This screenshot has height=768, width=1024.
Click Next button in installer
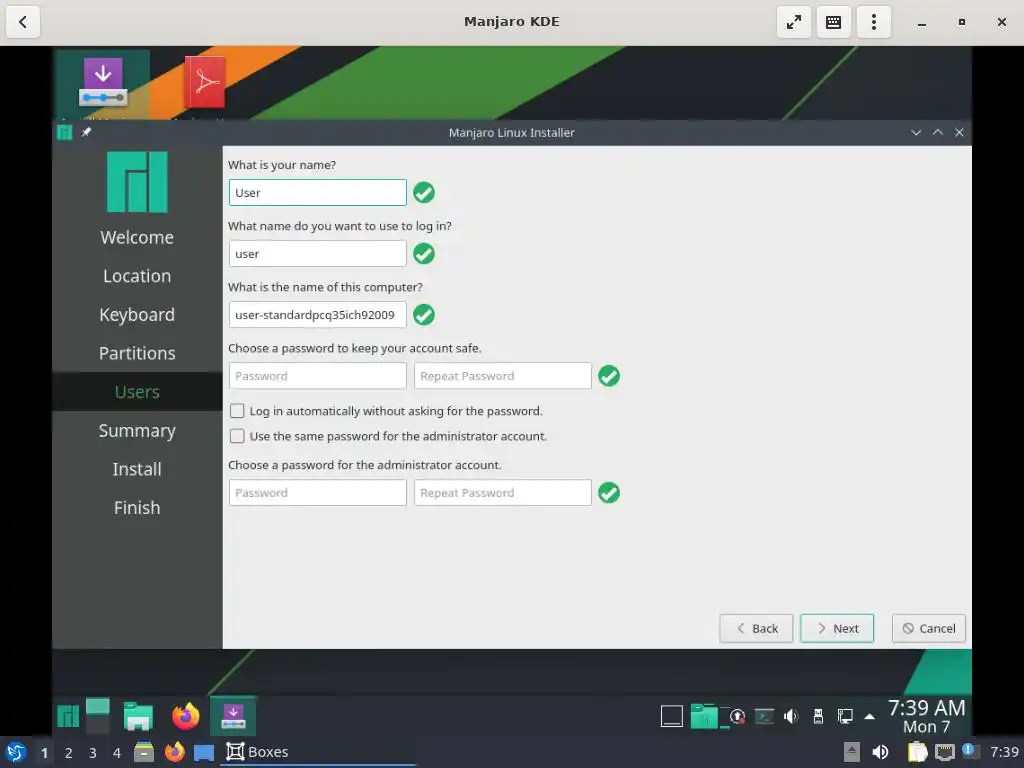[837, 628]
